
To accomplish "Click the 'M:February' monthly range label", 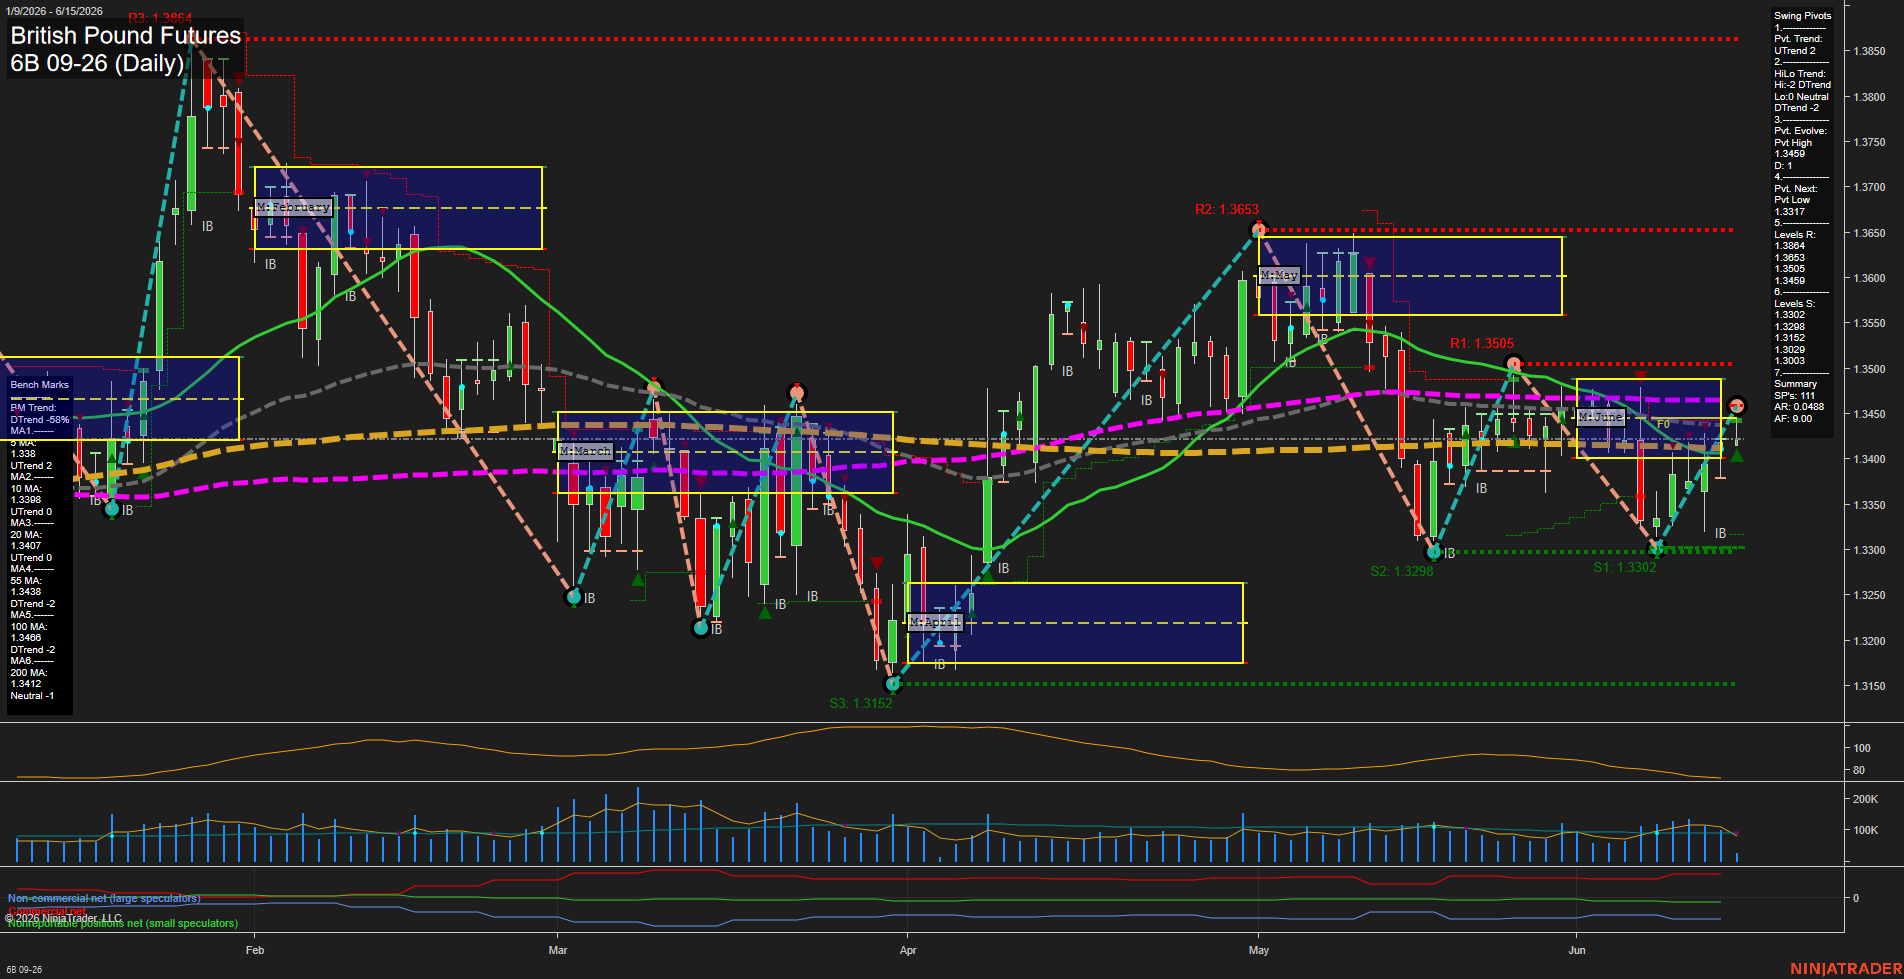I will [x=293, y=207].
